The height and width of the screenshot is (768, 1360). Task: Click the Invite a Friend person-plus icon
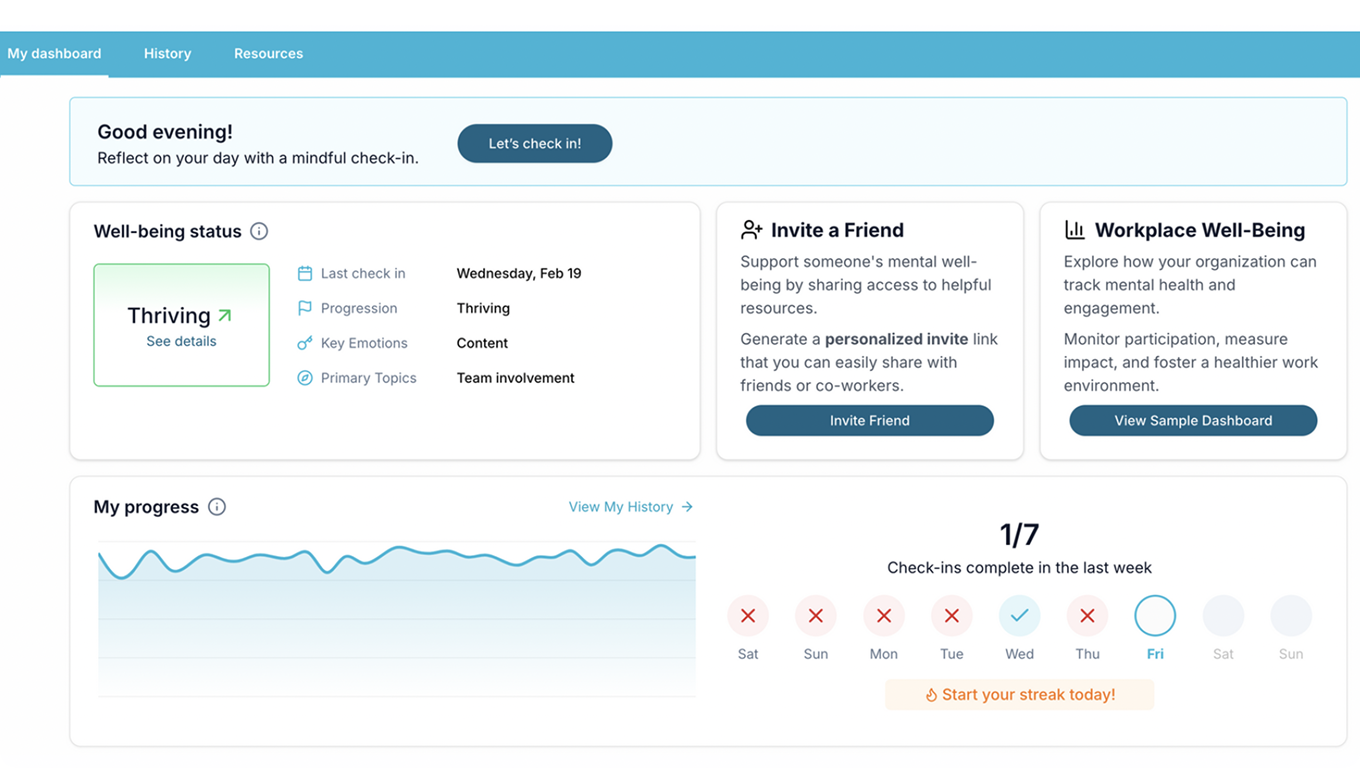[x=751, y=230]
